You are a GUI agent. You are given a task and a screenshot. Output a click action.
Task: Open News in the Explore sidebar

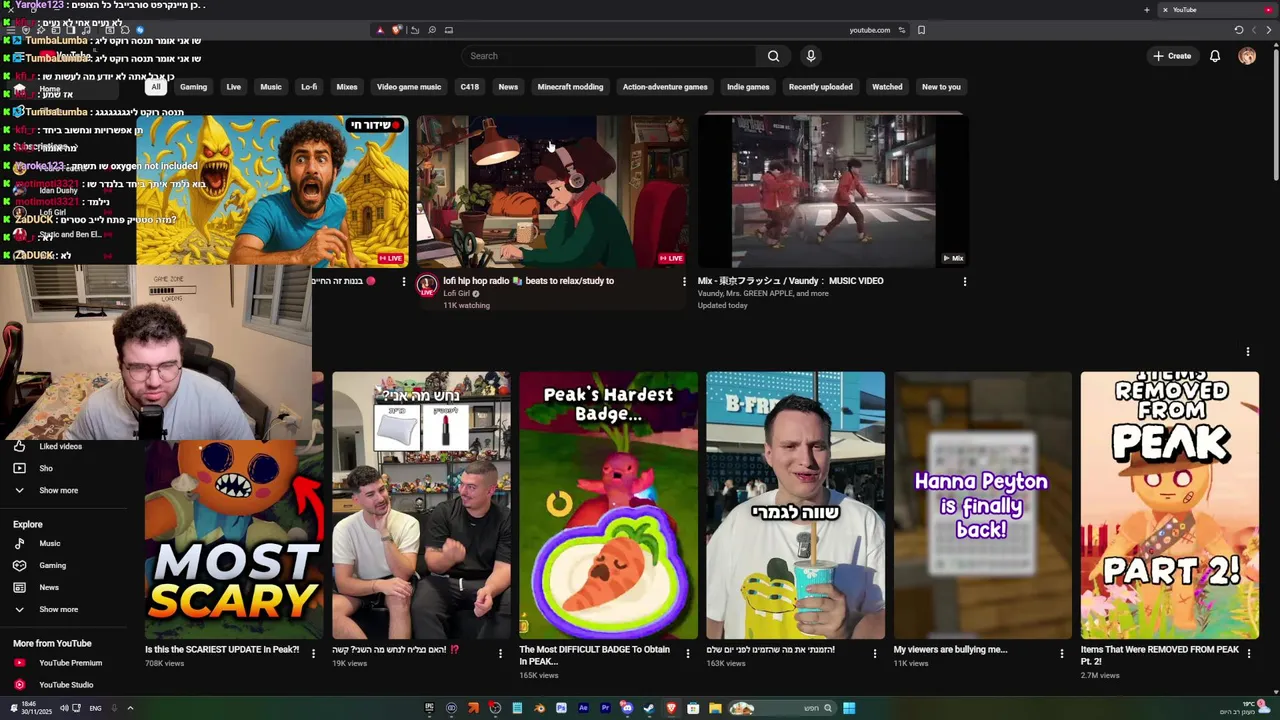49,587
